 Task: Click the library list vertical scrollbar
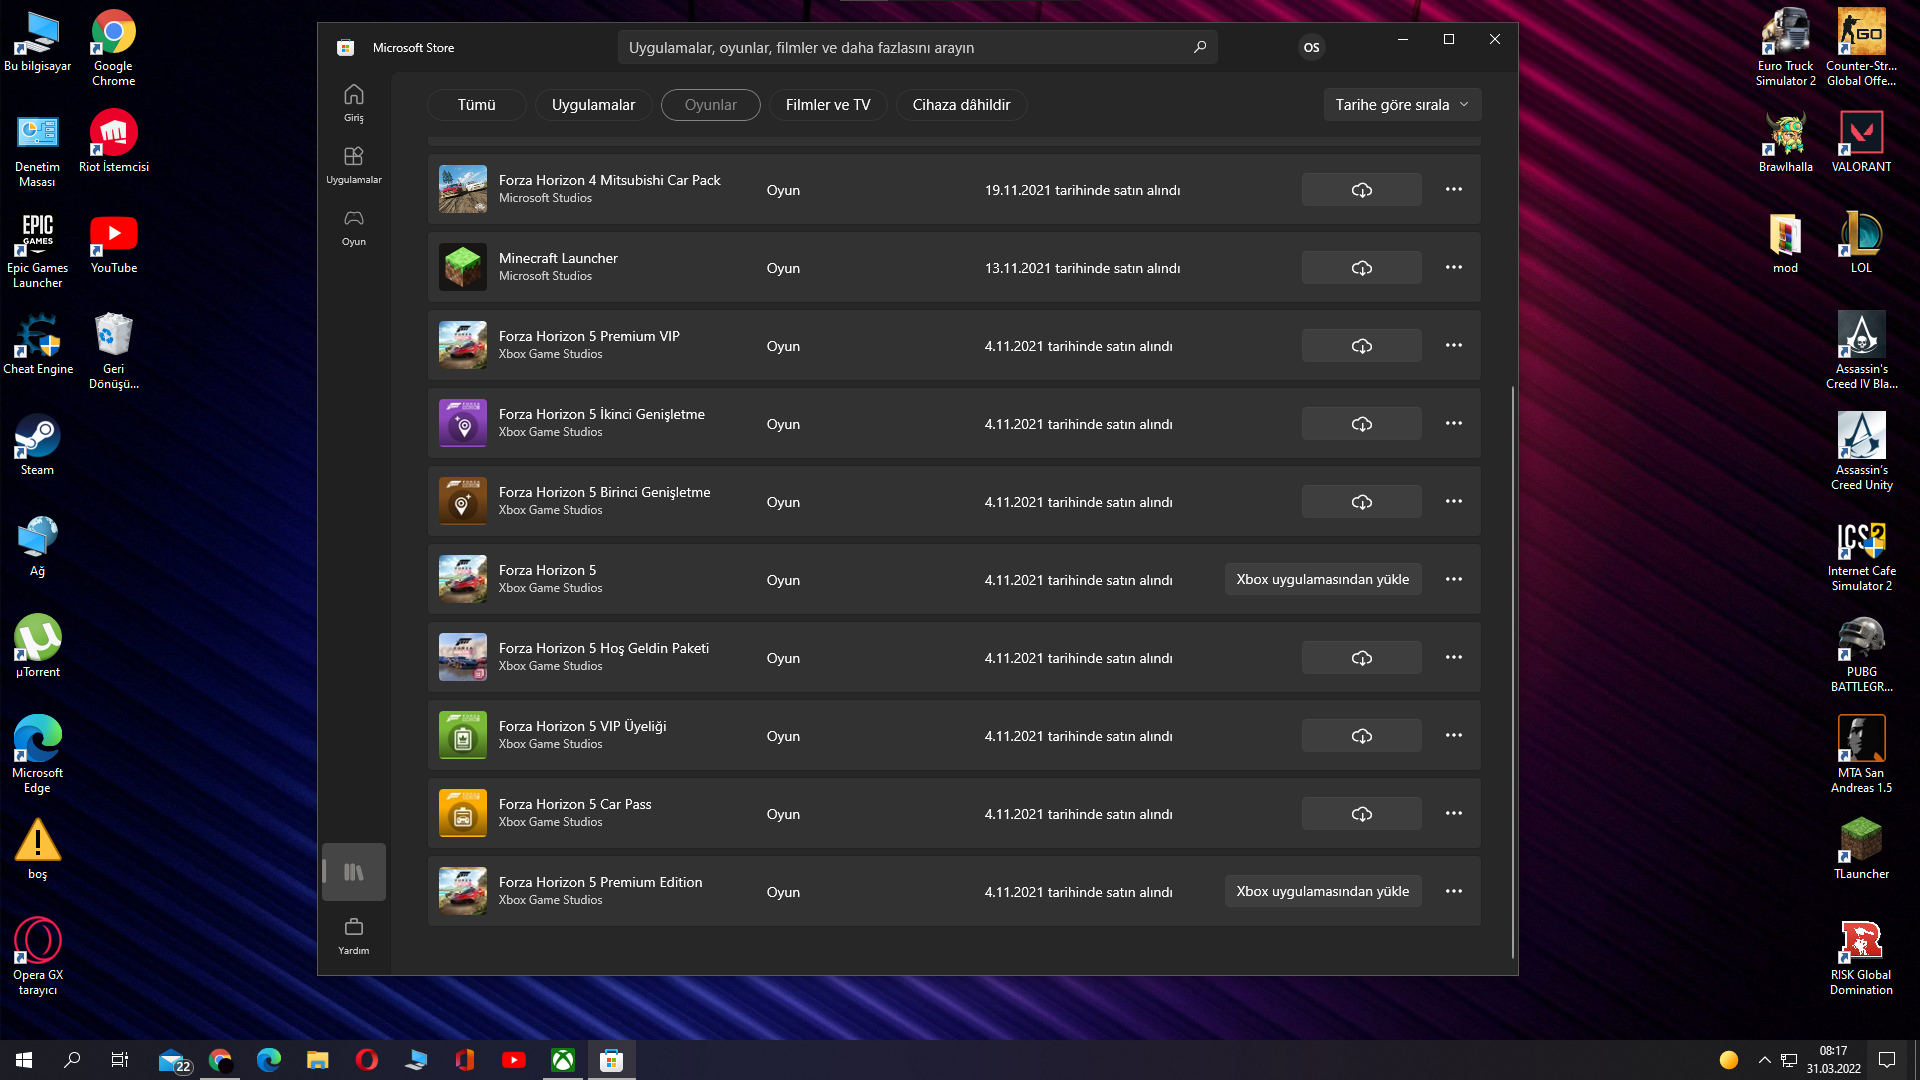click(1513, 670)
